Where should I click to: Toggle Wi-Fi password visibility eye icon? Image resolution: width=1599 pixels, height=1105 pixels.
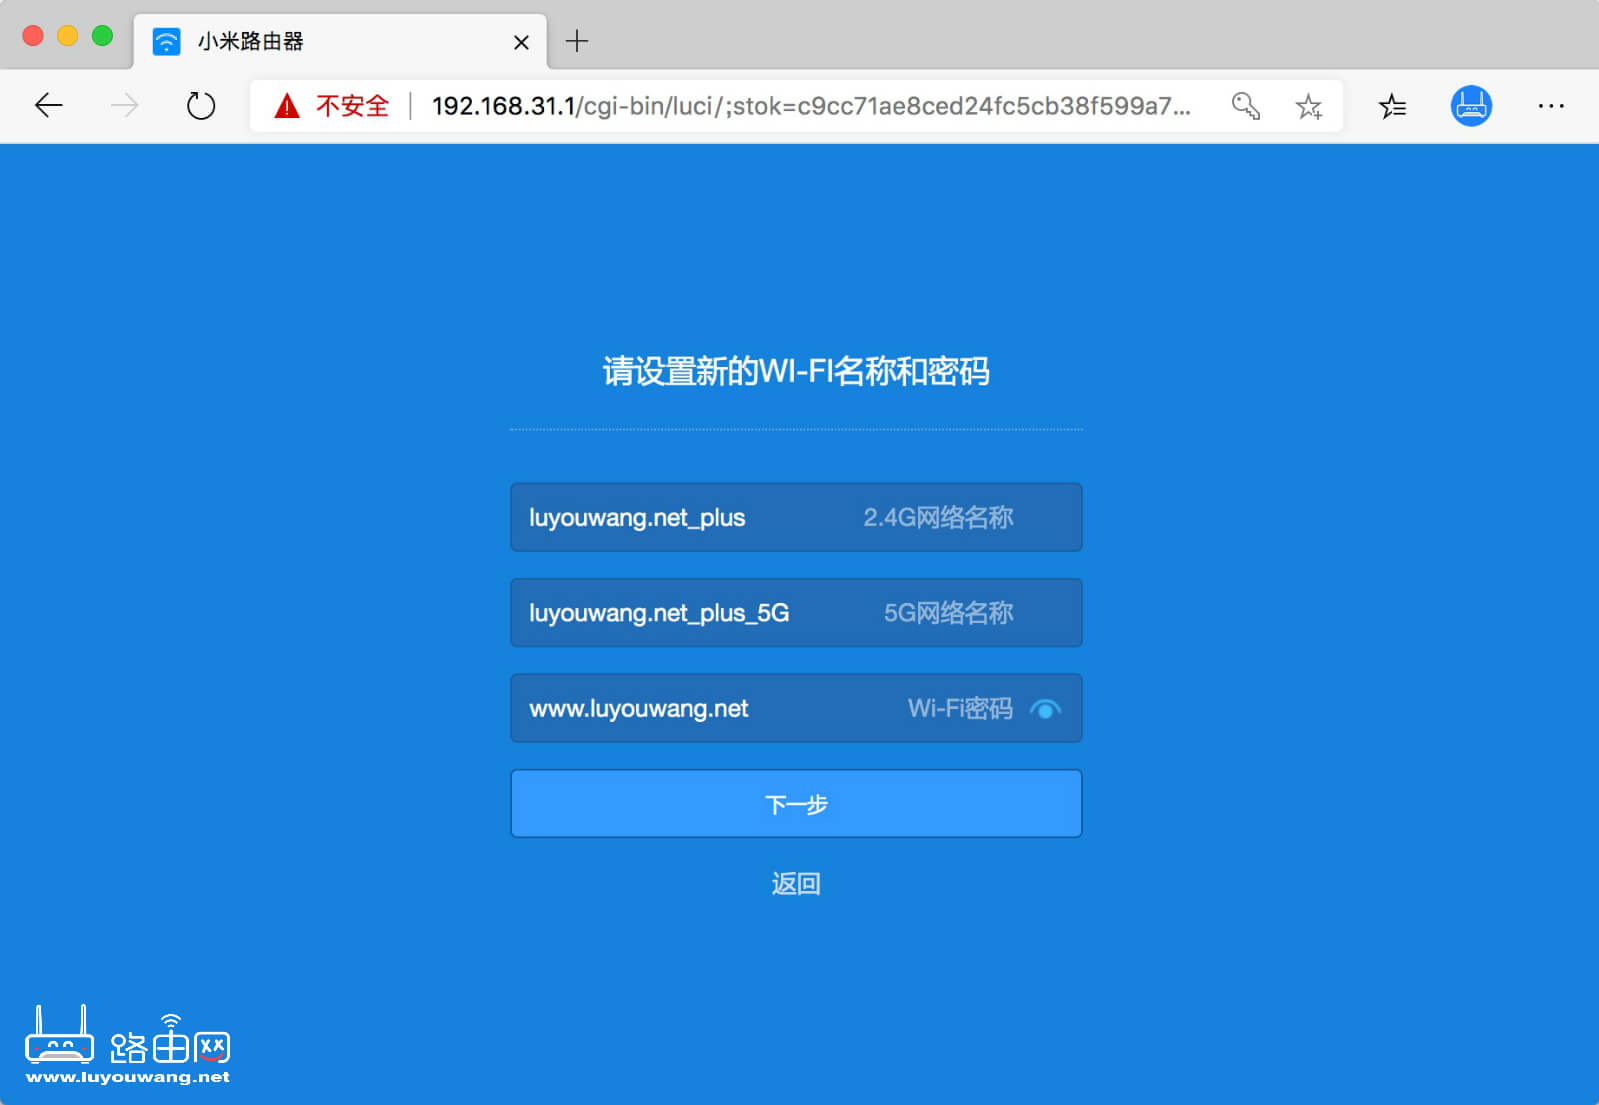pos(1045,709)
